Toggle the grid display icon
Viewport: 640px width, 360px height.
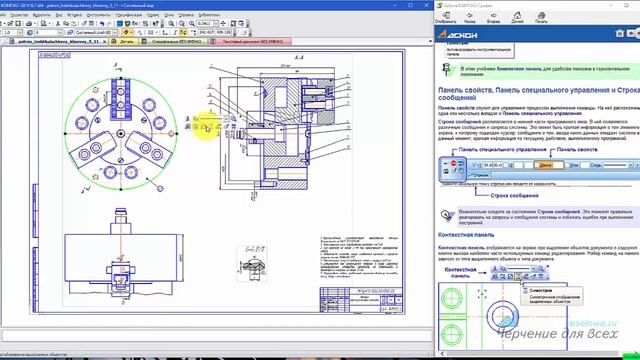[x=150, y=32]
